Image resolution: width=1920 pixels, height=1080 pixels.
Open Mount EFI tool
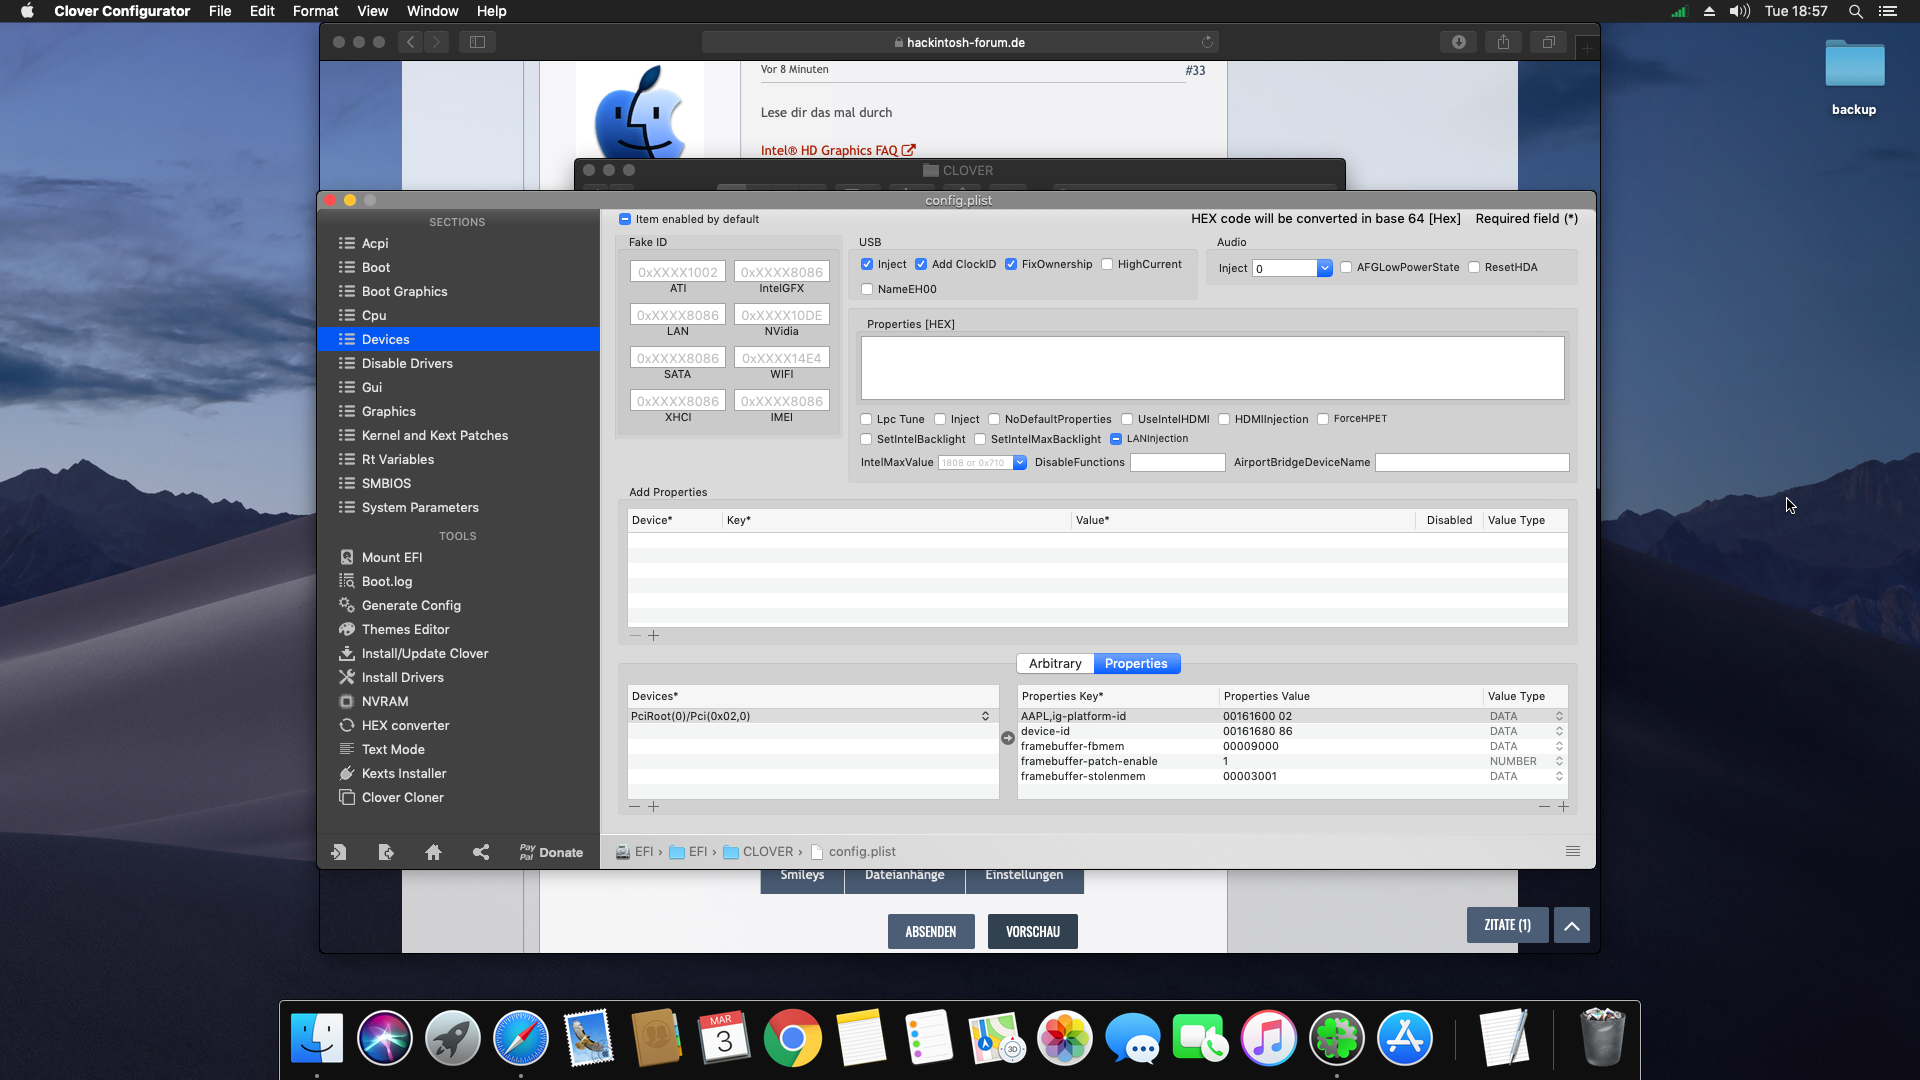392,557
